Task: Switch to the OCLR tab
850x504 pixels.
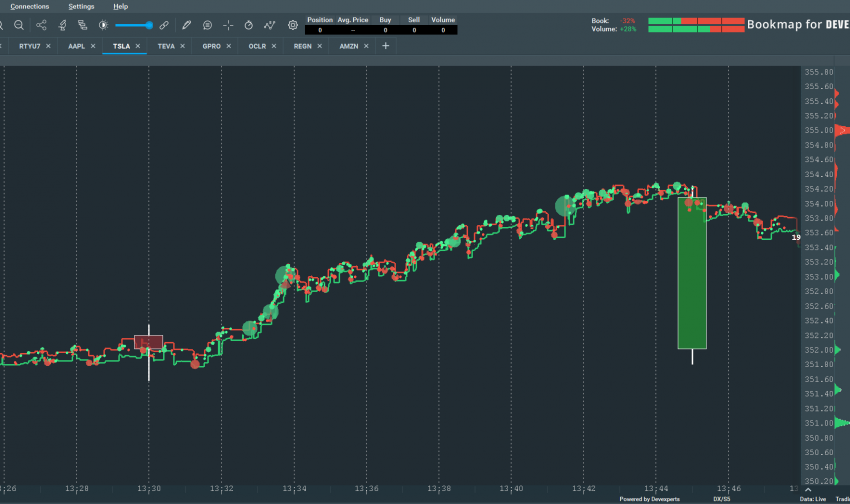Action: click(257, 46)
